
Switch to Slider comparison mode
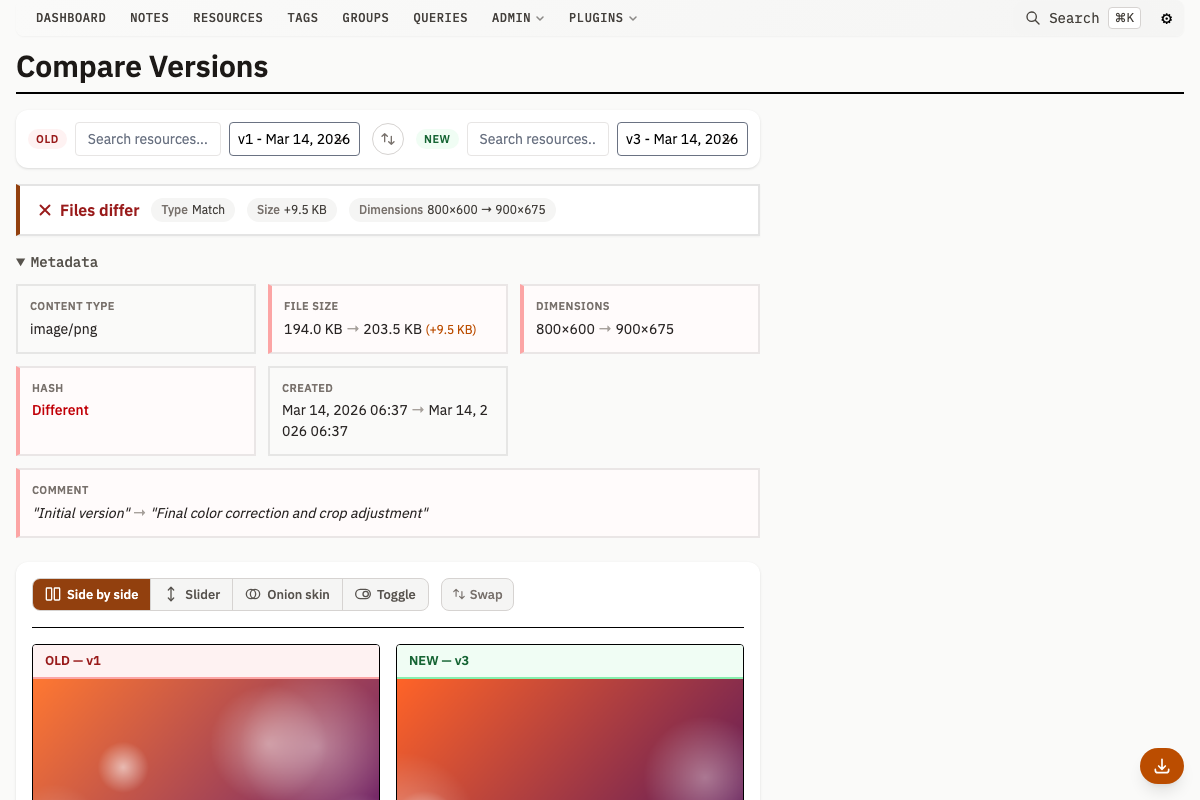tap(191, 594)
